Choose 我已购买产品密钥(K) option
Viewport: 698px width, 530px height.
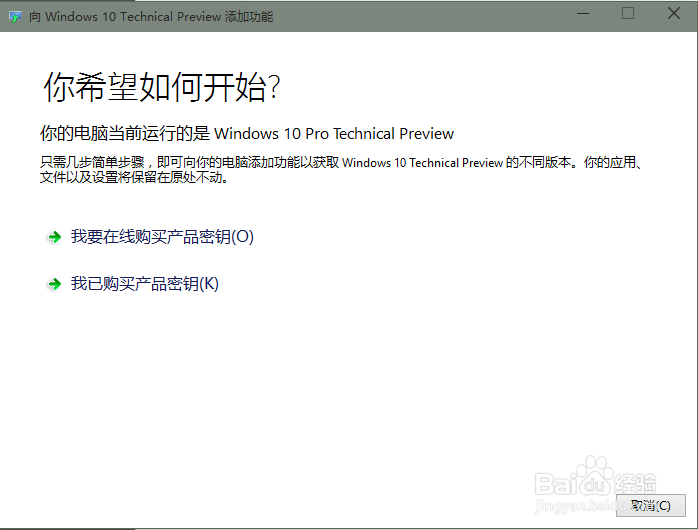click(145, 283)
